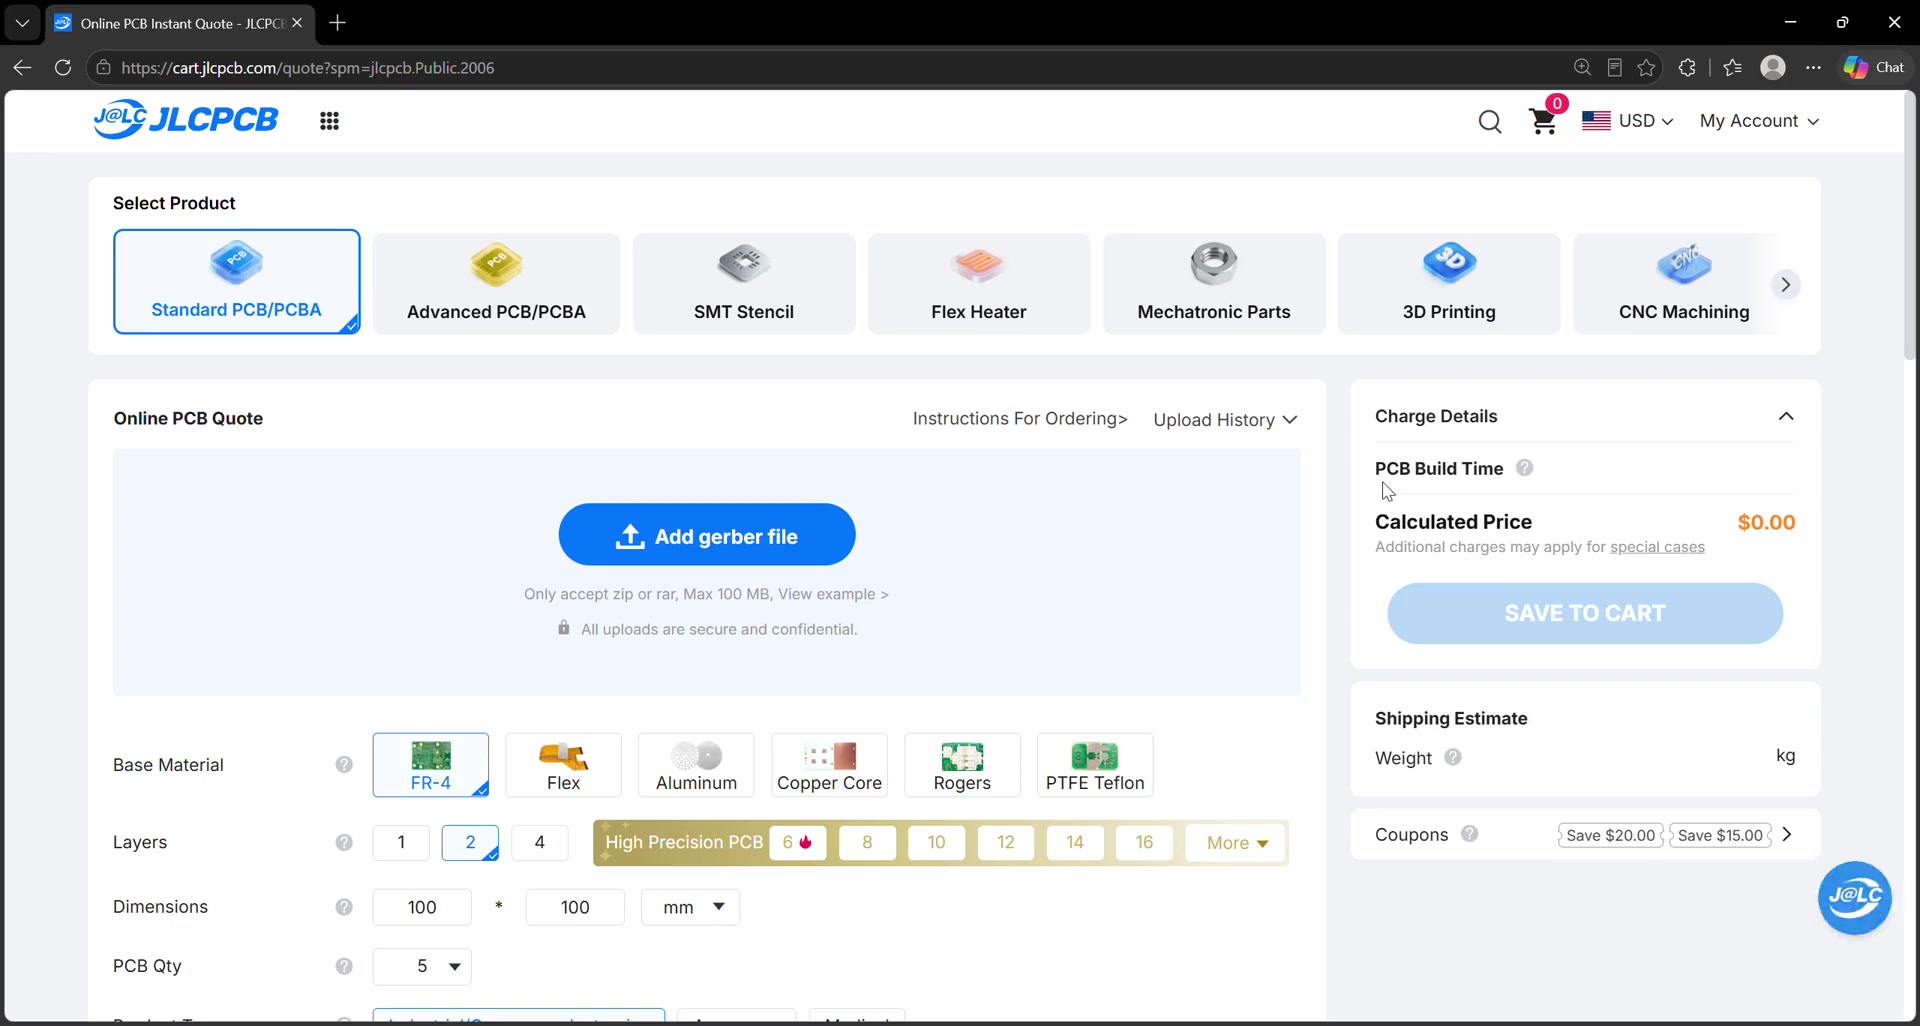
Task: Select the Mechatronic Parts product
Action: coord(1214,284)
